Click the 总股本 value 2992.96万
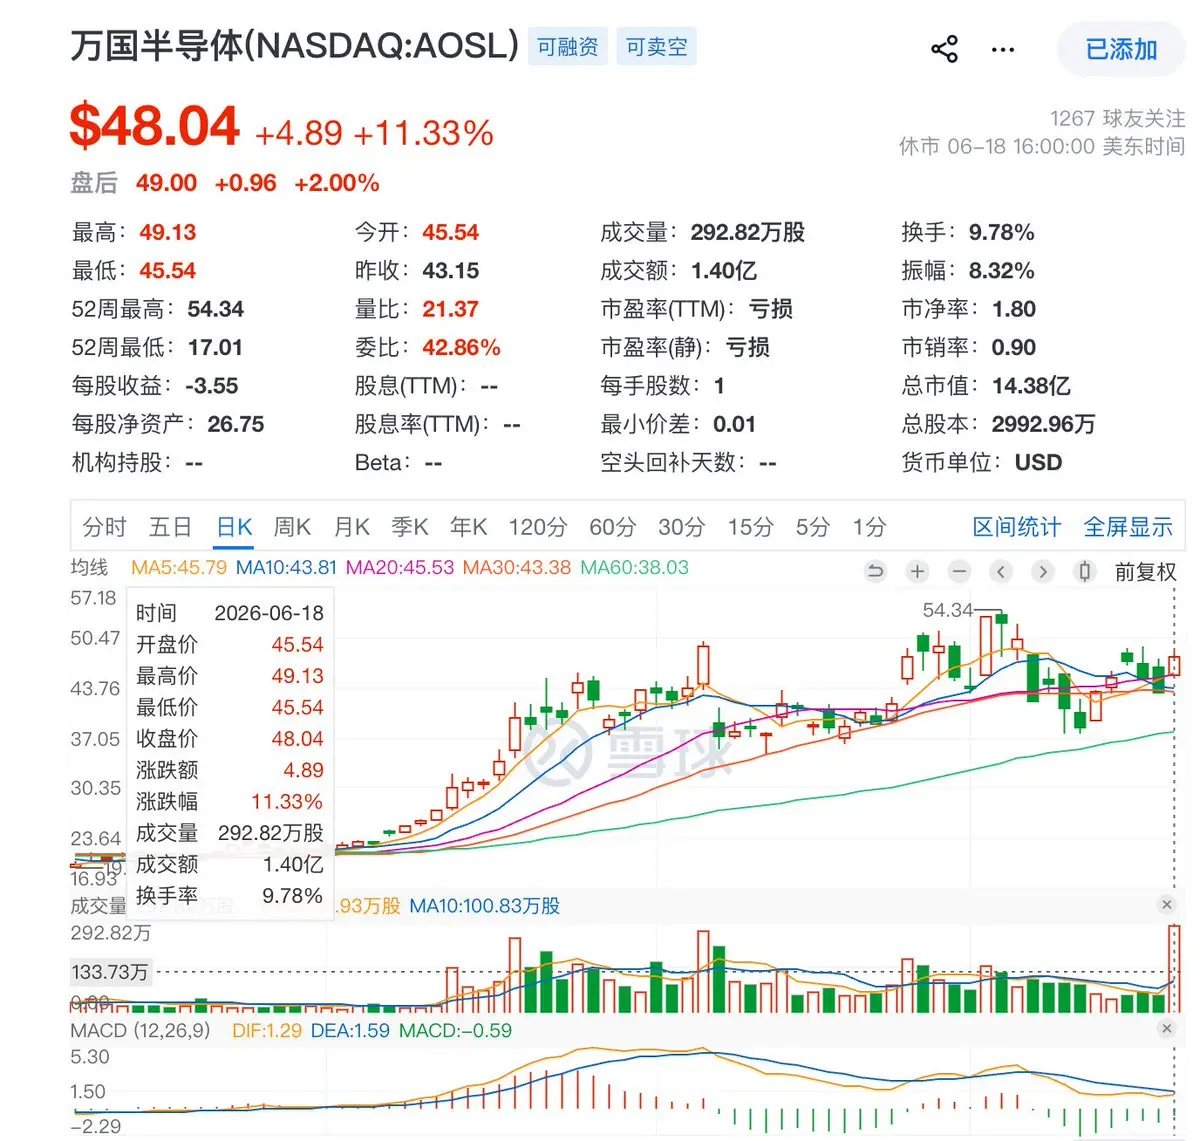This screenshot has width=1200, height=1141. (x=1043, y=424)
